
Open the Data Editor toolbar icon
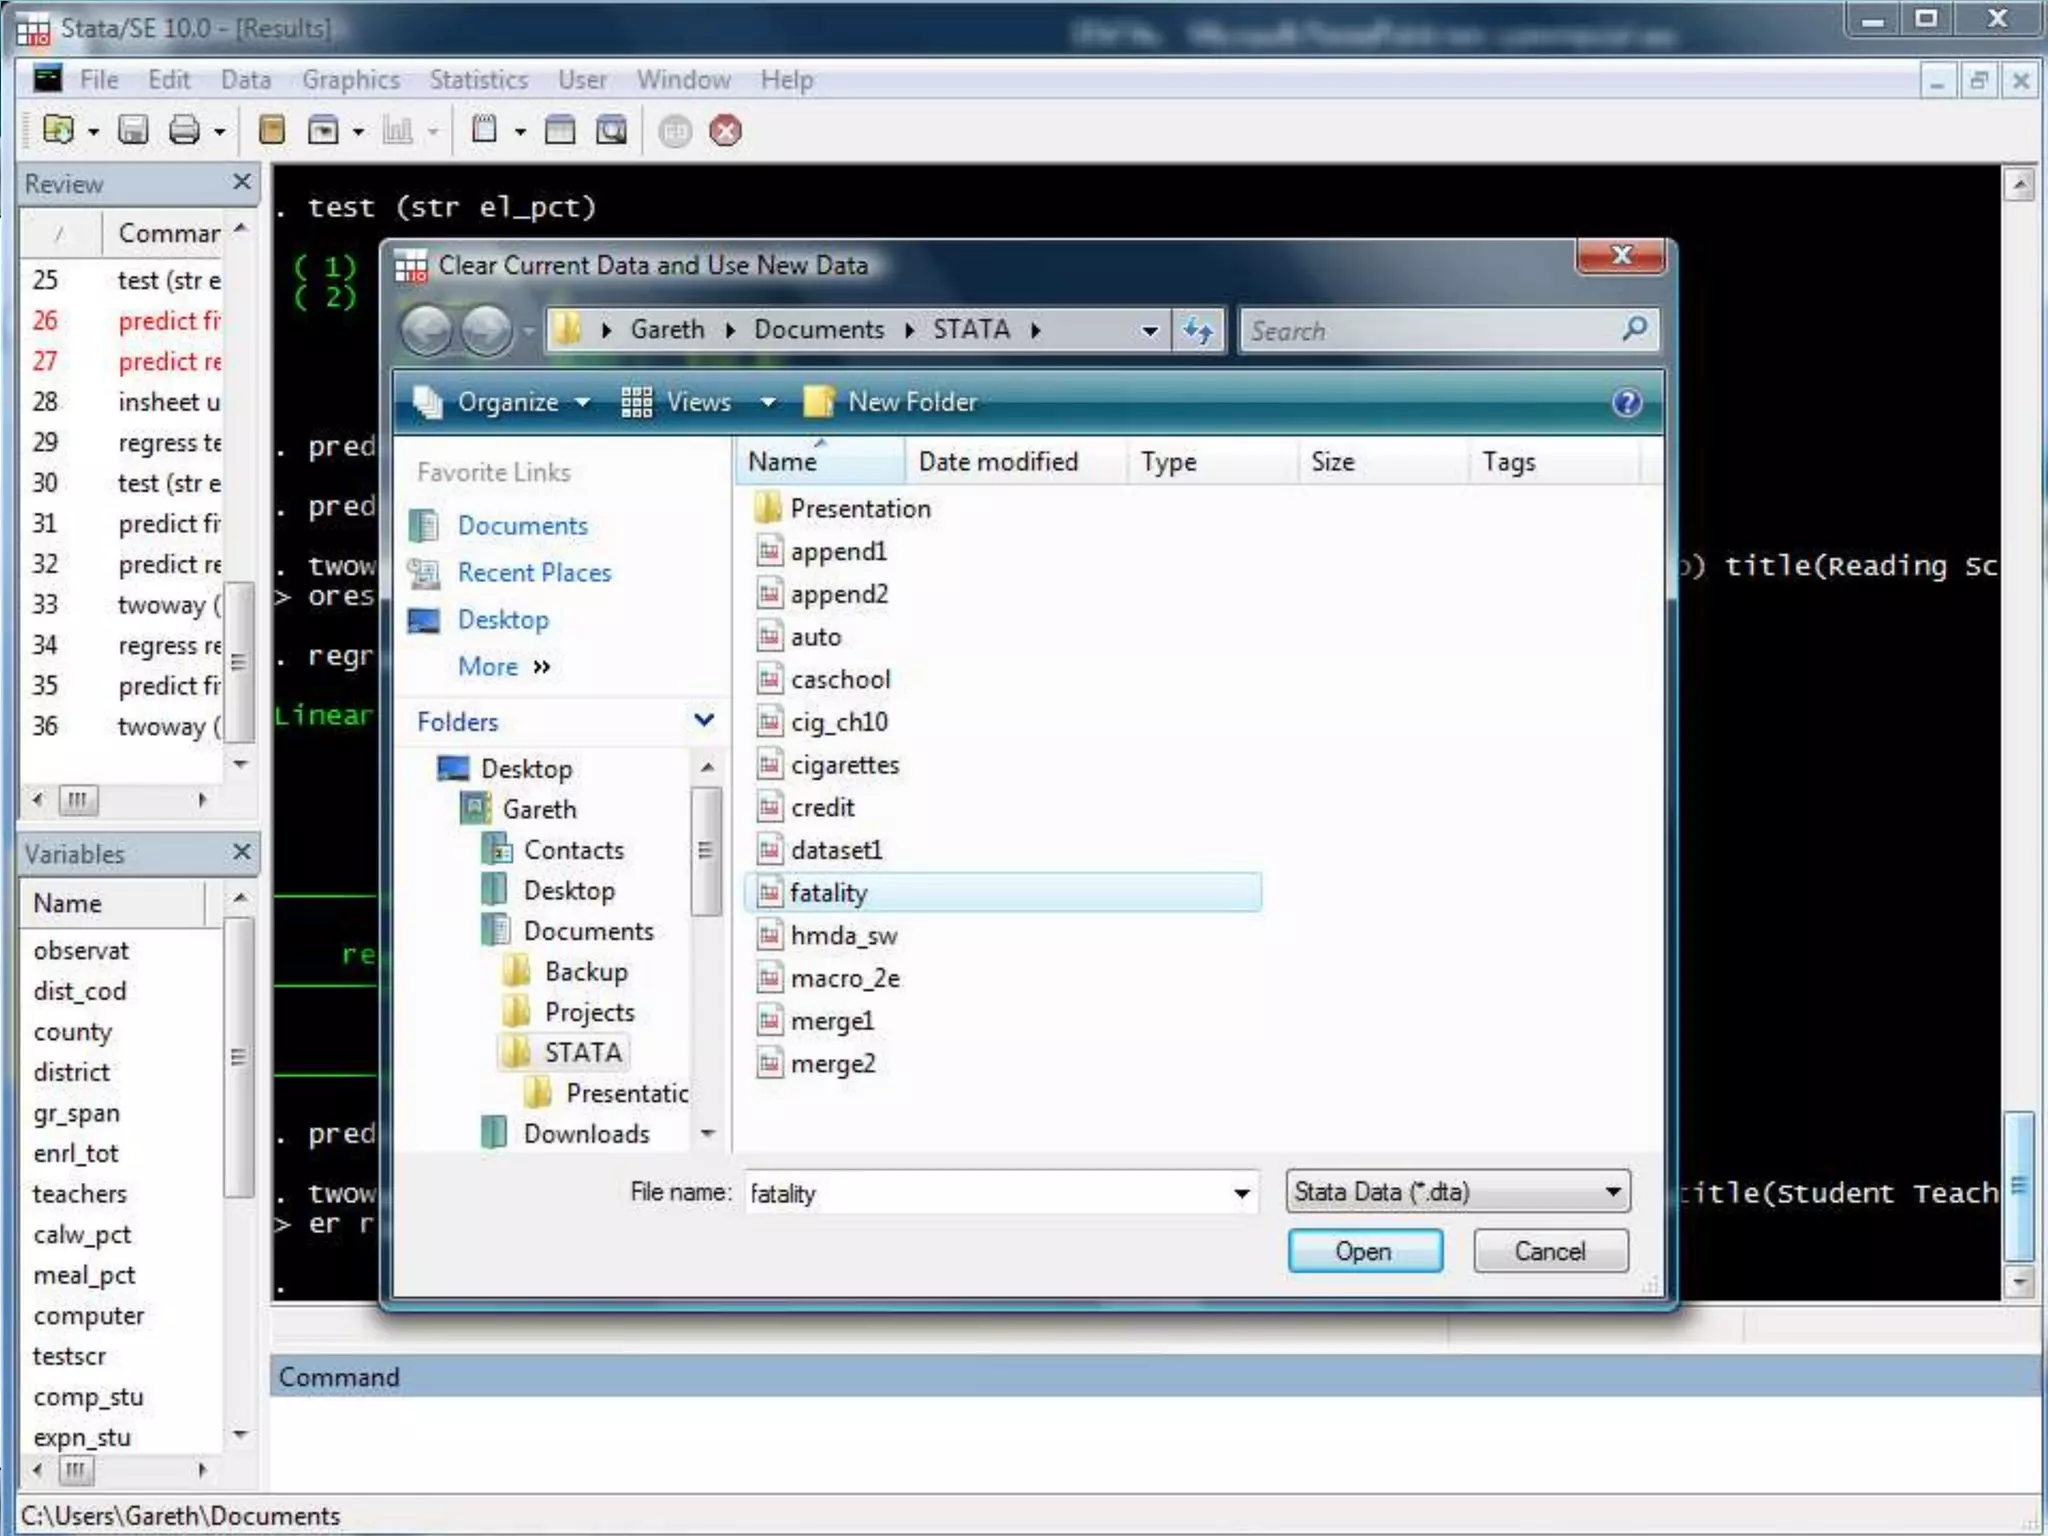click(560, 131)
